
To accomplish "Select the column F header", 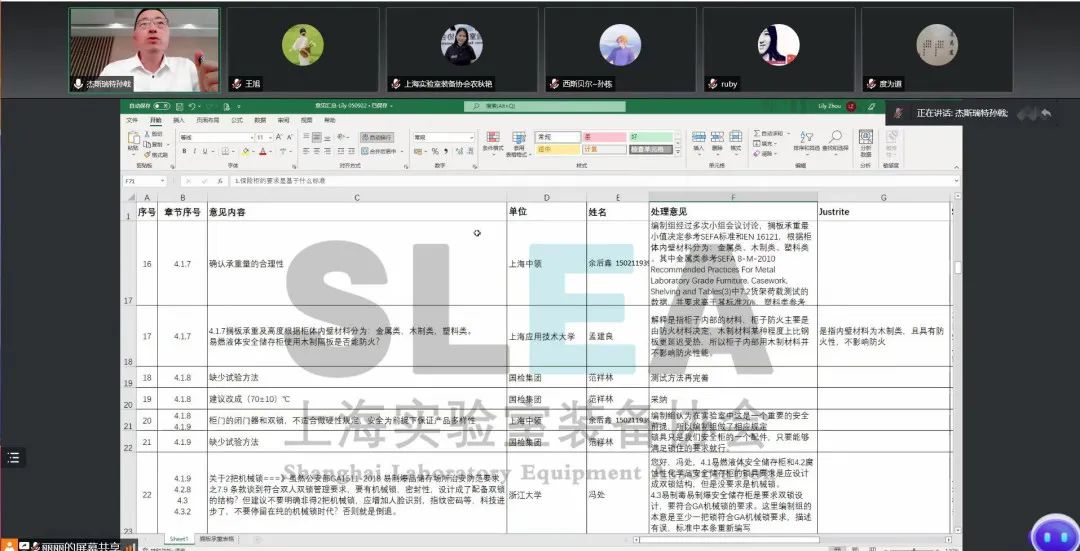I will 733,197.
